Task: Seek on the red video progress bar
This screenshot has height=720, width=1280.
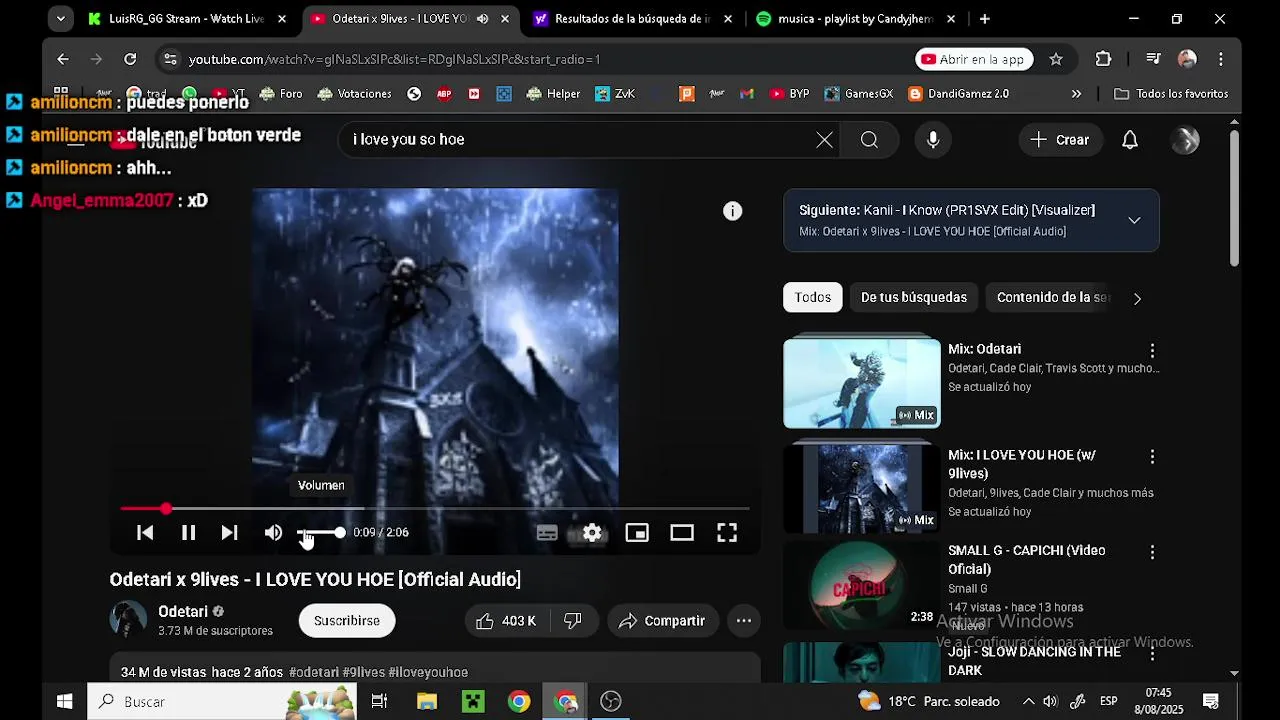Action: tap(435, 509)
